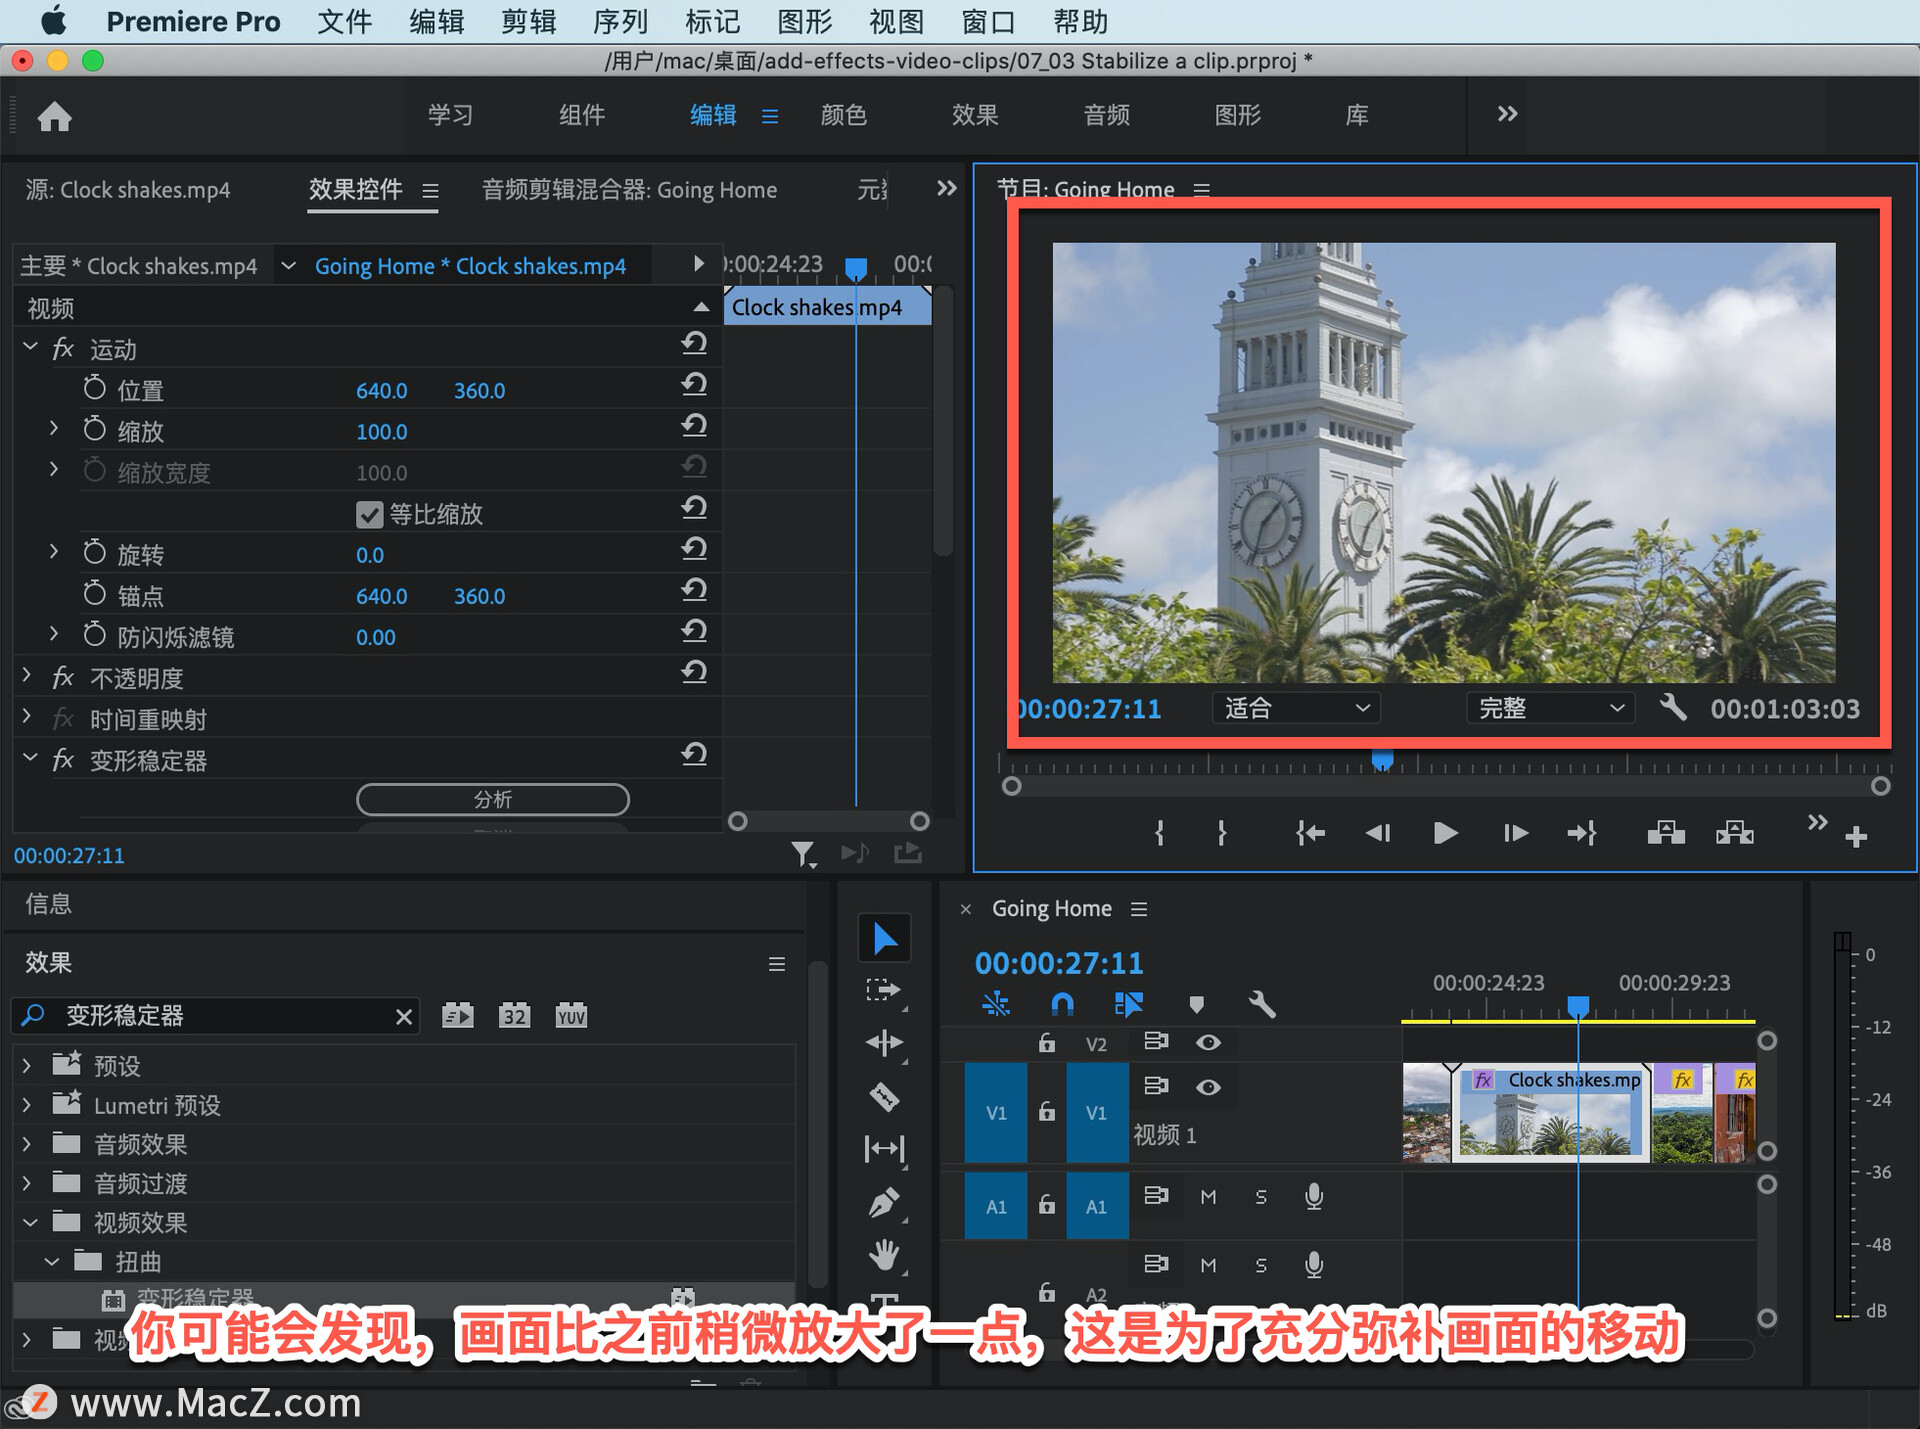Select the Track Select Forward tool

884,990
